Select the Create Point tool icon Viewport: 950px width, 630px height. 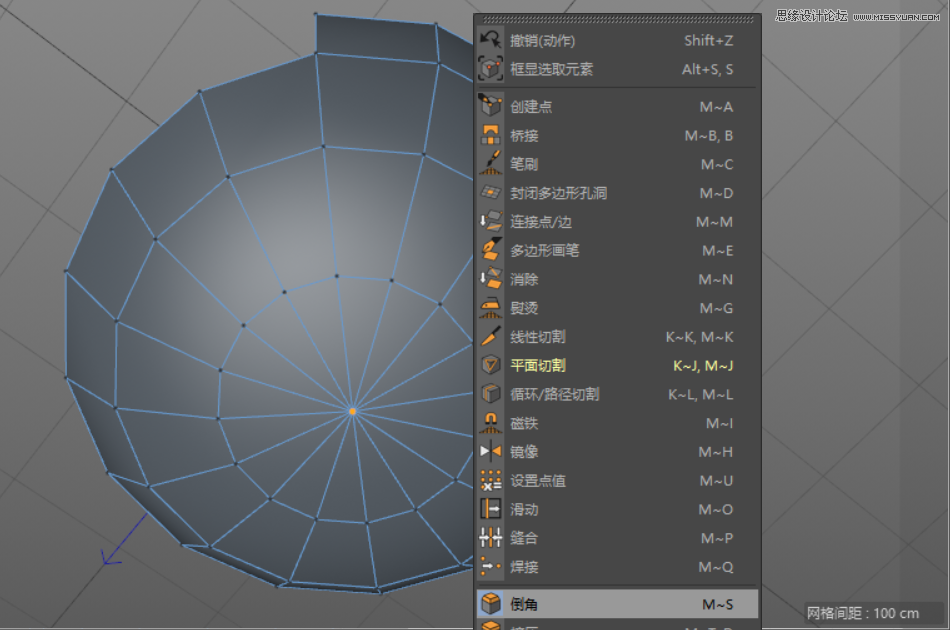point(490,106)
